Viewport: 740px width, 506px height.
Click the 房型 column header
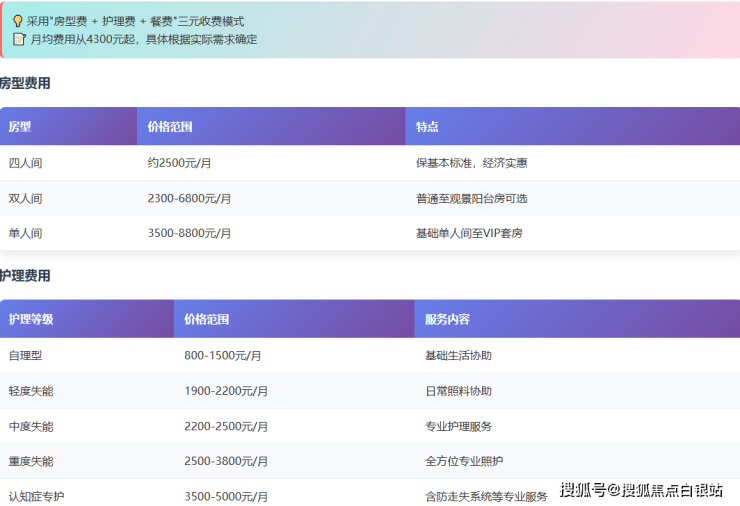(x=20, y=127)
